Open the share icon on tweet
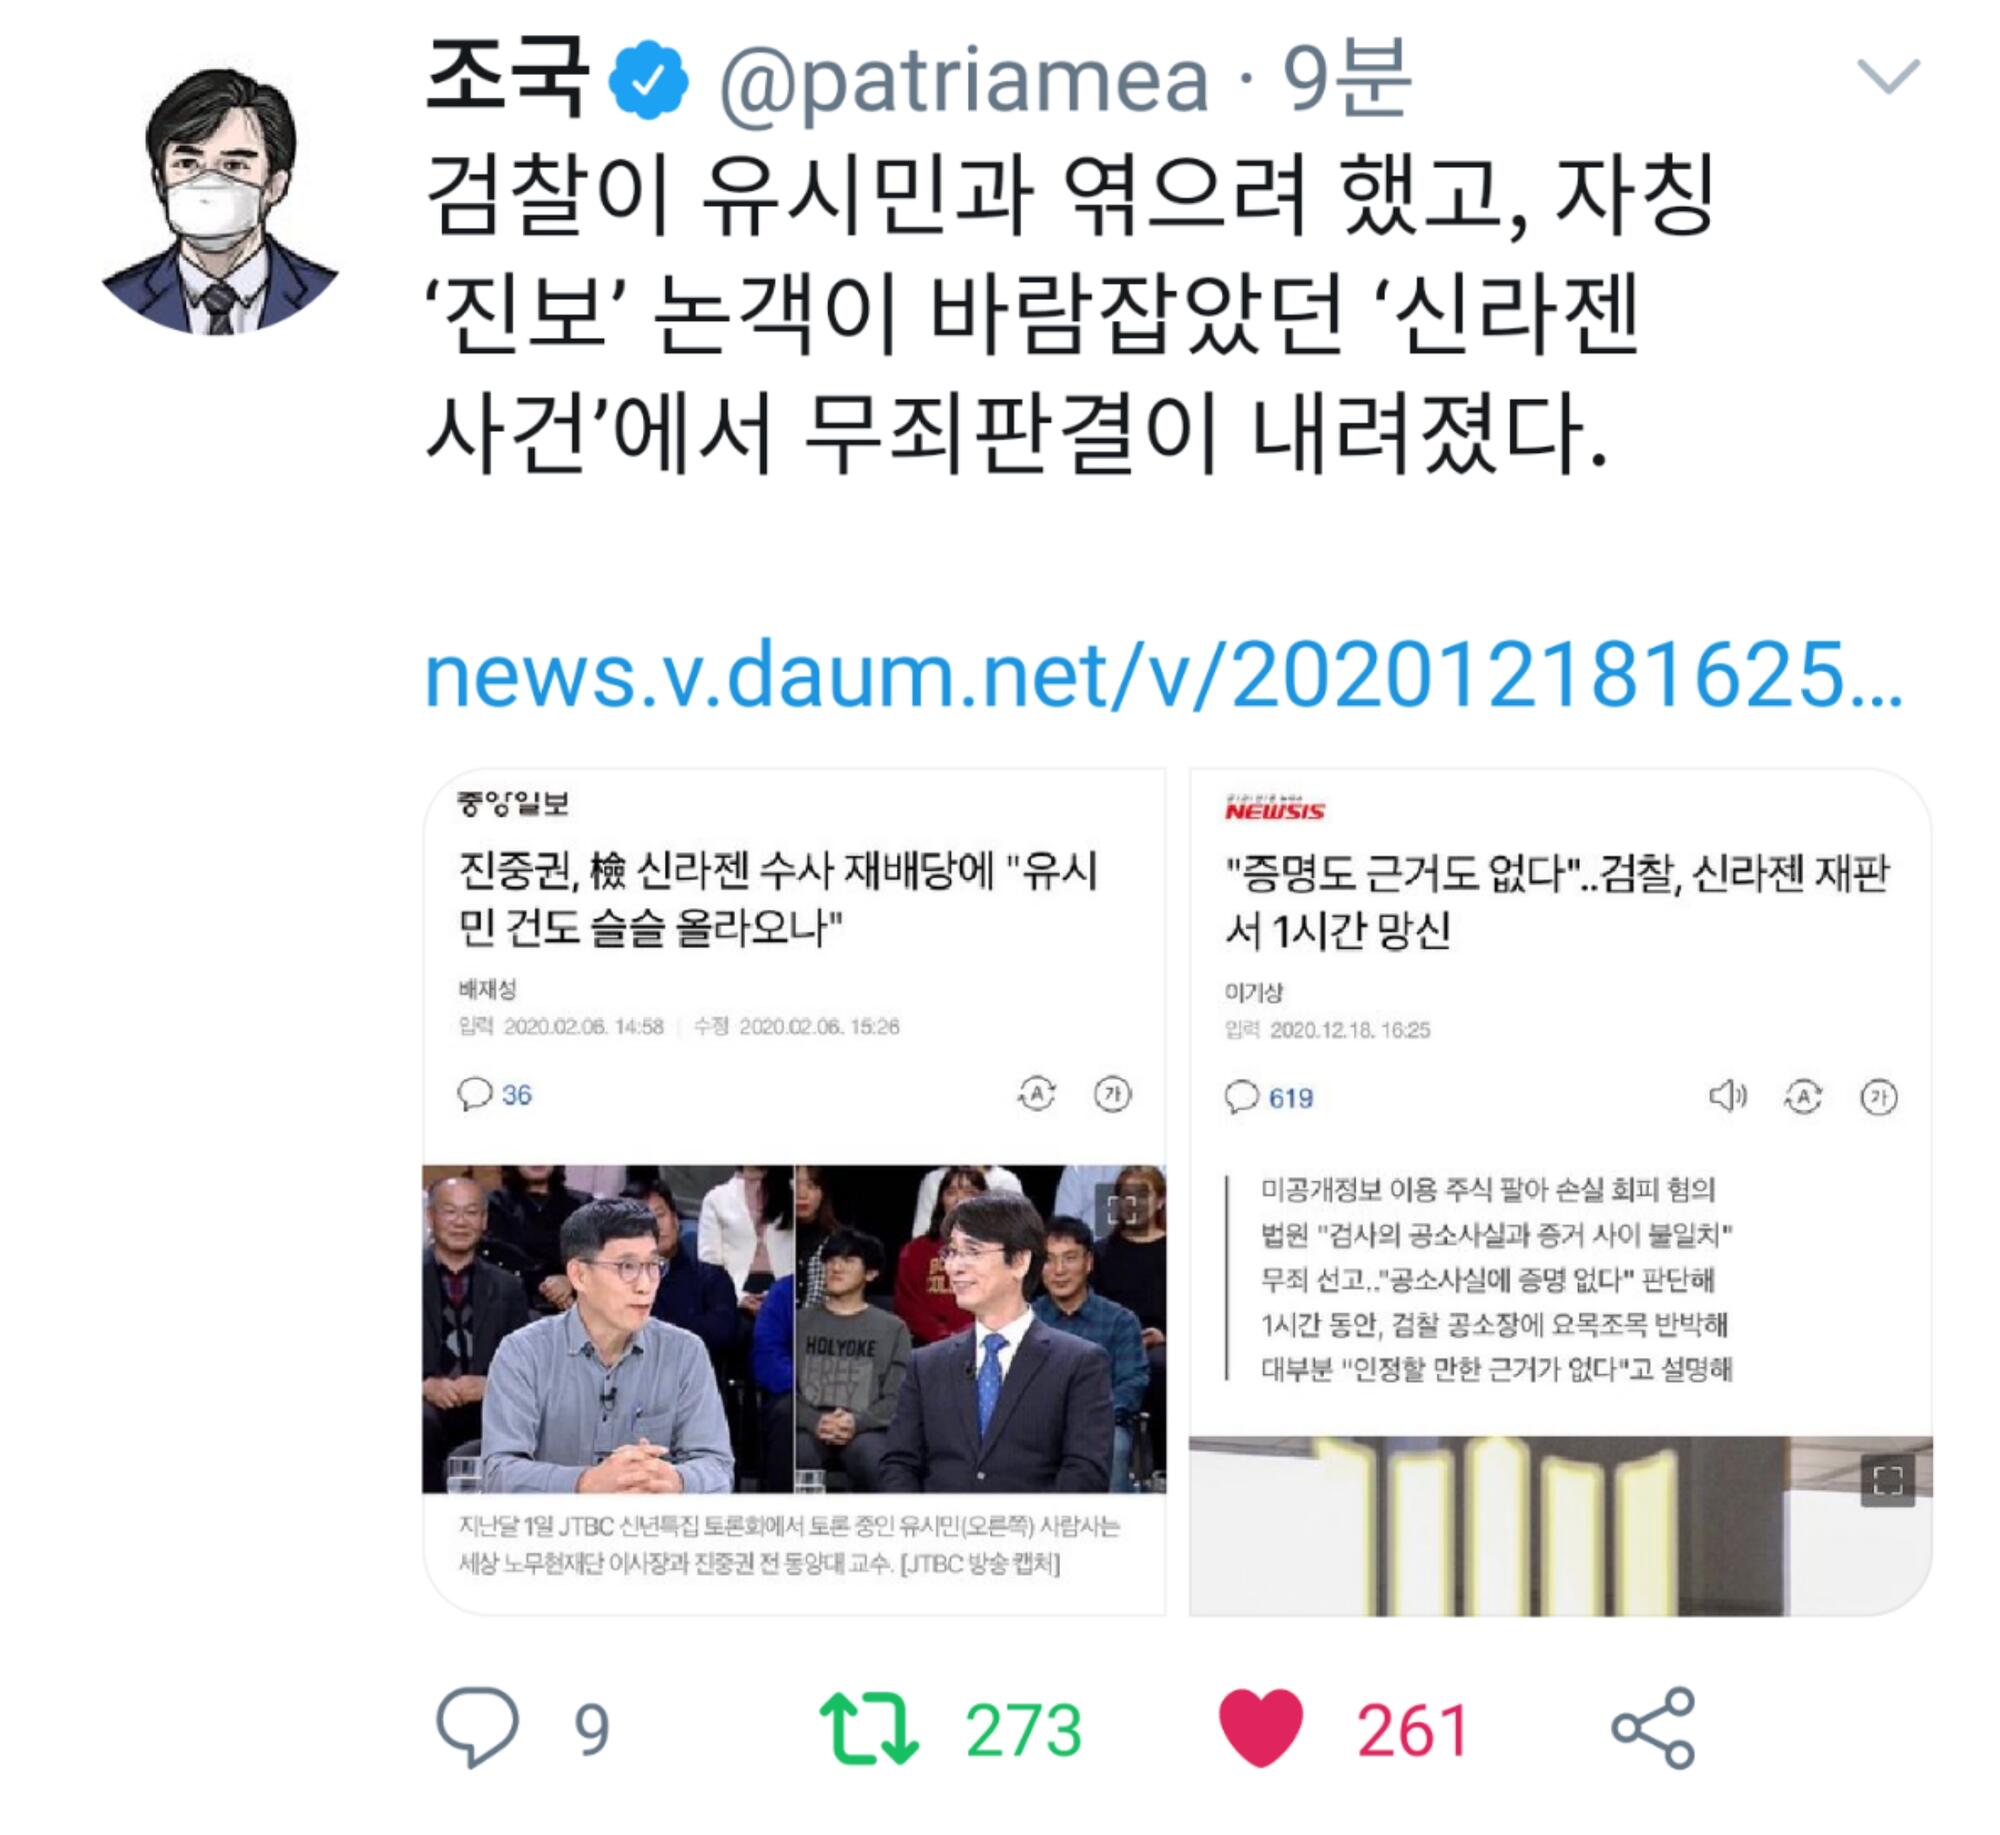This screenshot has height=1835, width=2000. coord(1653,1727)
